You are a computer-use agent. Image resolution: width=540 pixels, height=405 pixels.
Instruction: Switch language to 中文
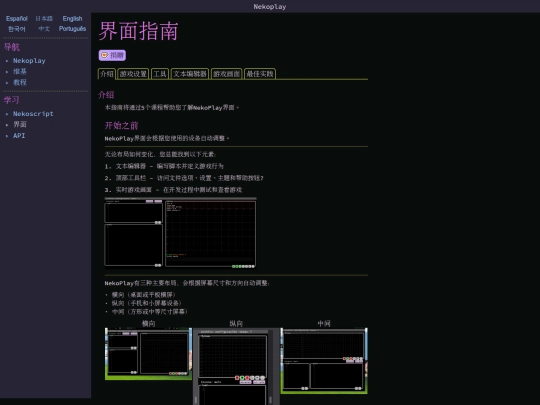click(x=44, y=29)
